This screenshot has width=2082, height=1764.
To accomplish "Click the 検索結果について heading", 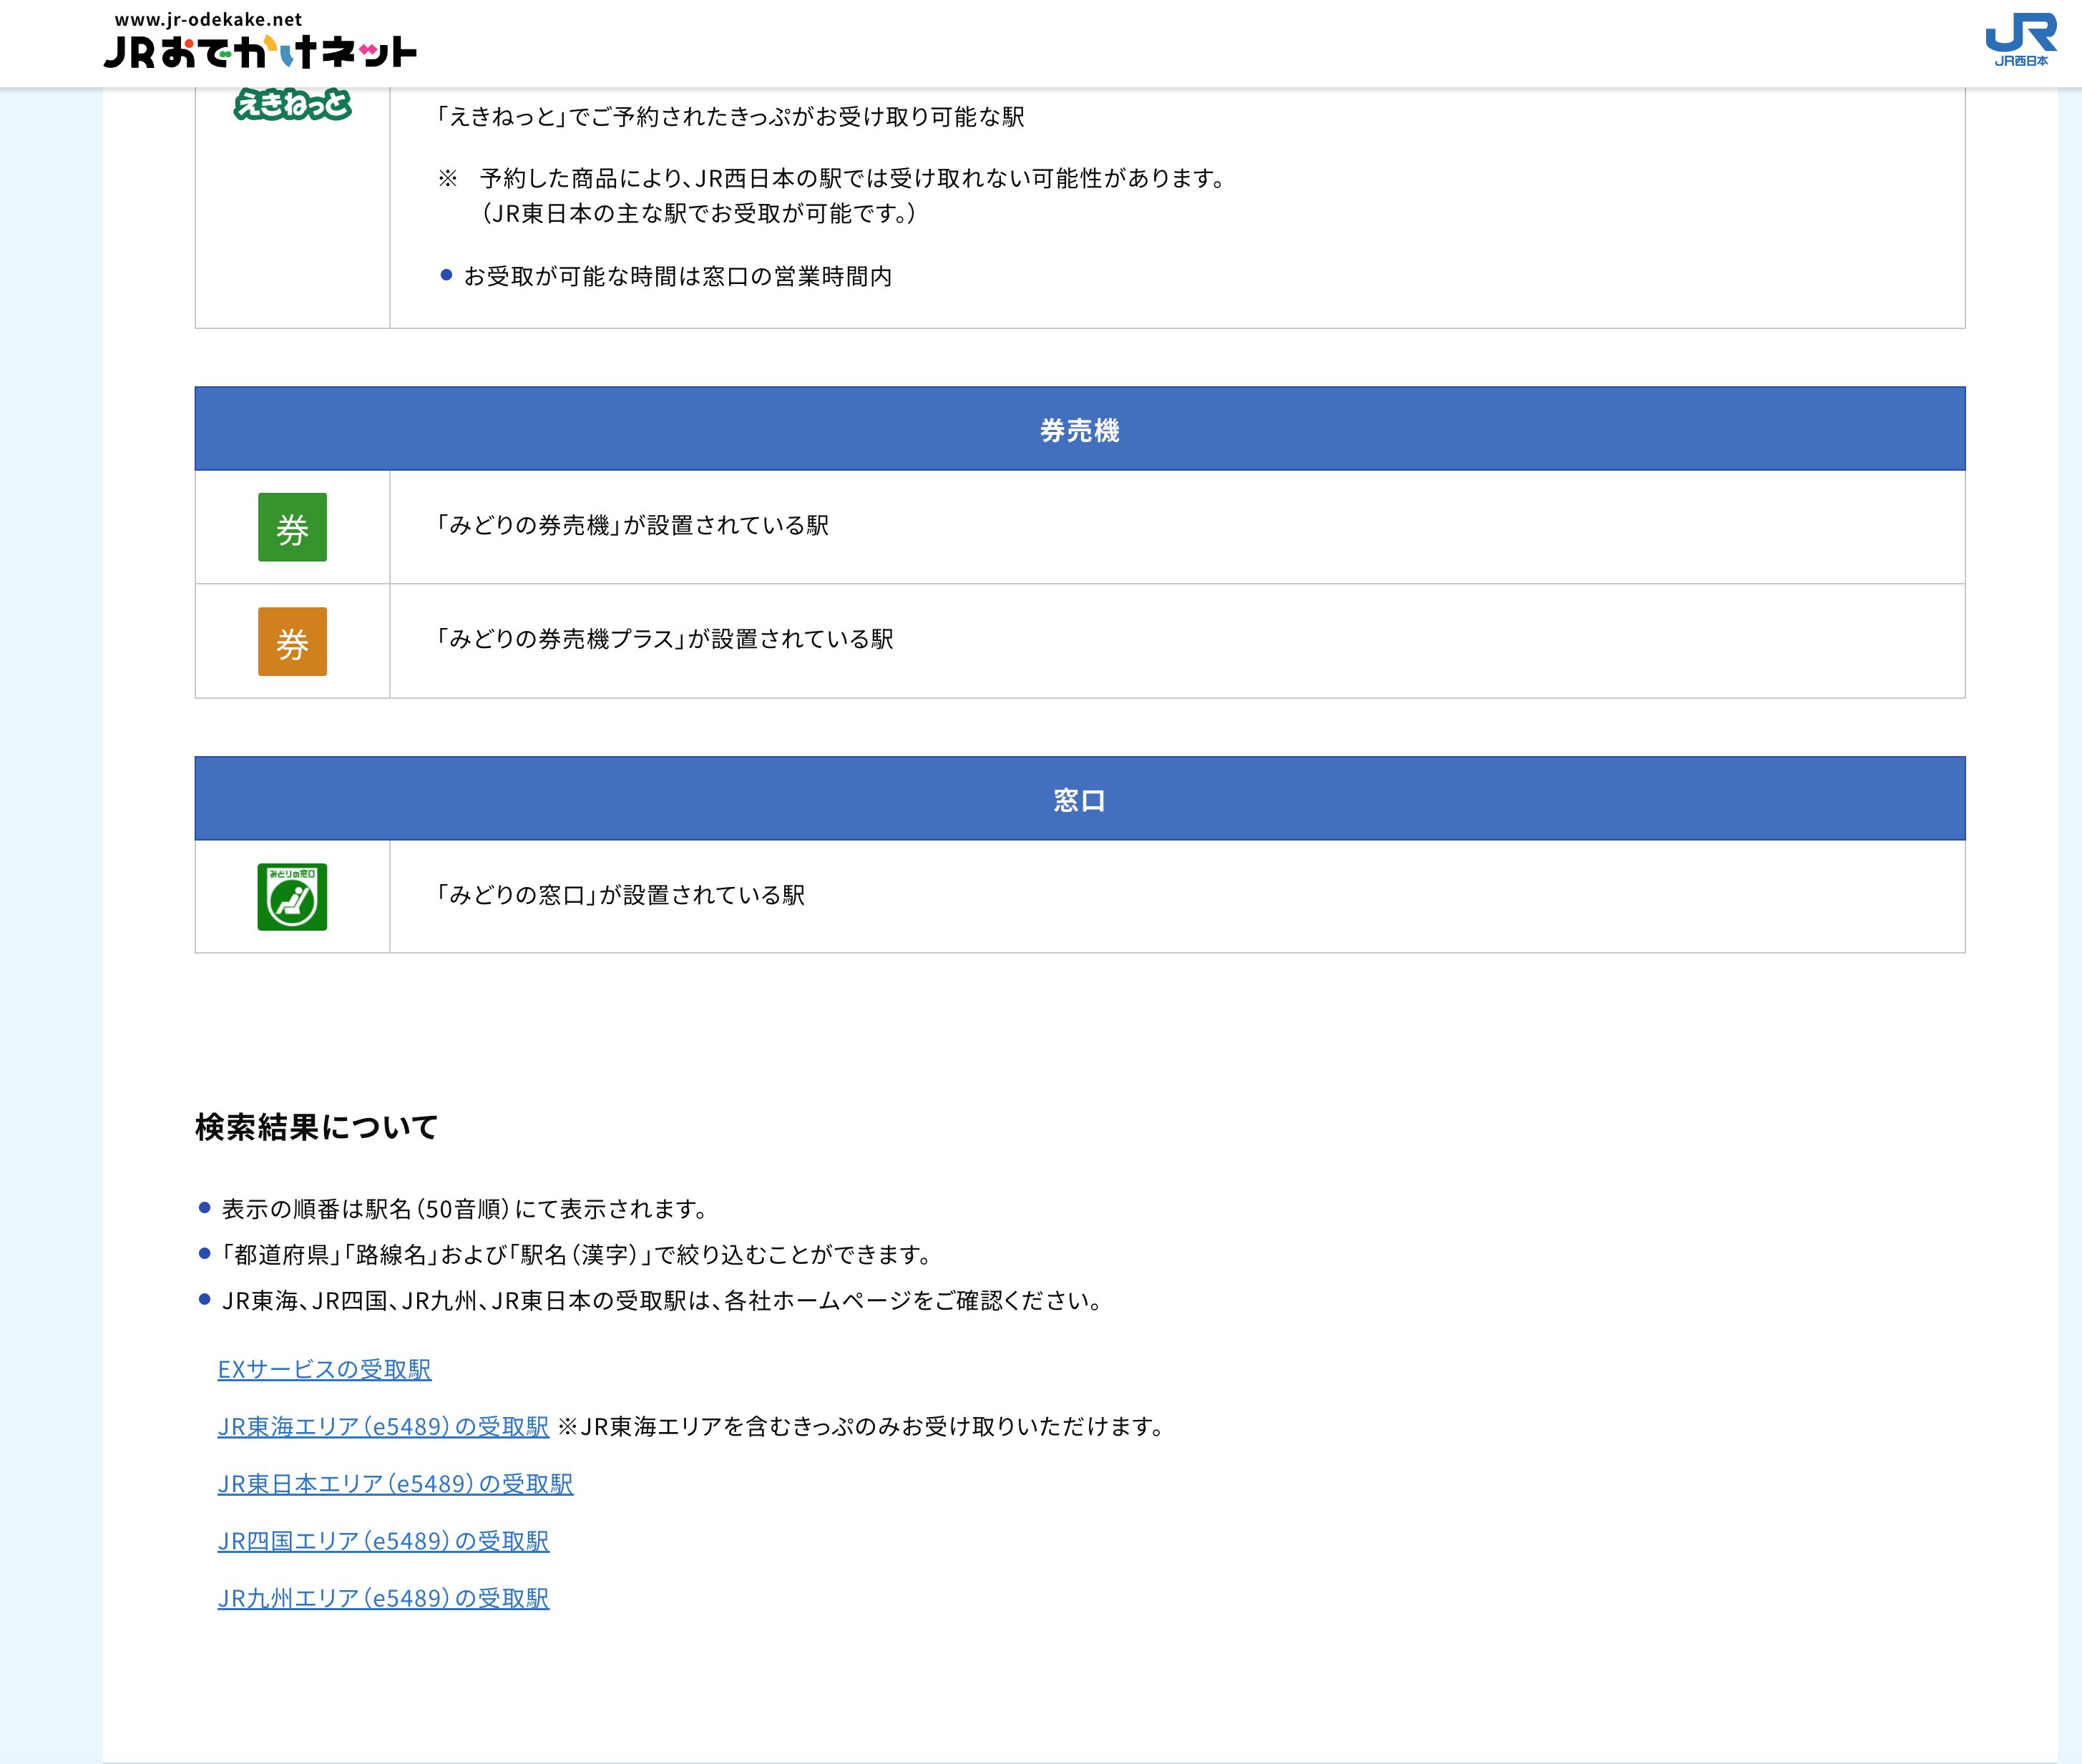I will point(316,1126).
